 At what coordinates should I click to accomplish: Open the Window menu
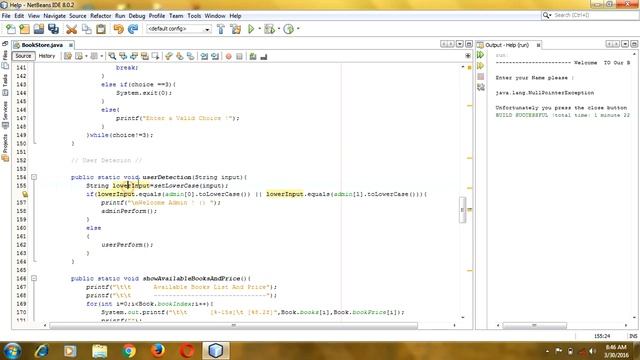click(x=215, y=16)
